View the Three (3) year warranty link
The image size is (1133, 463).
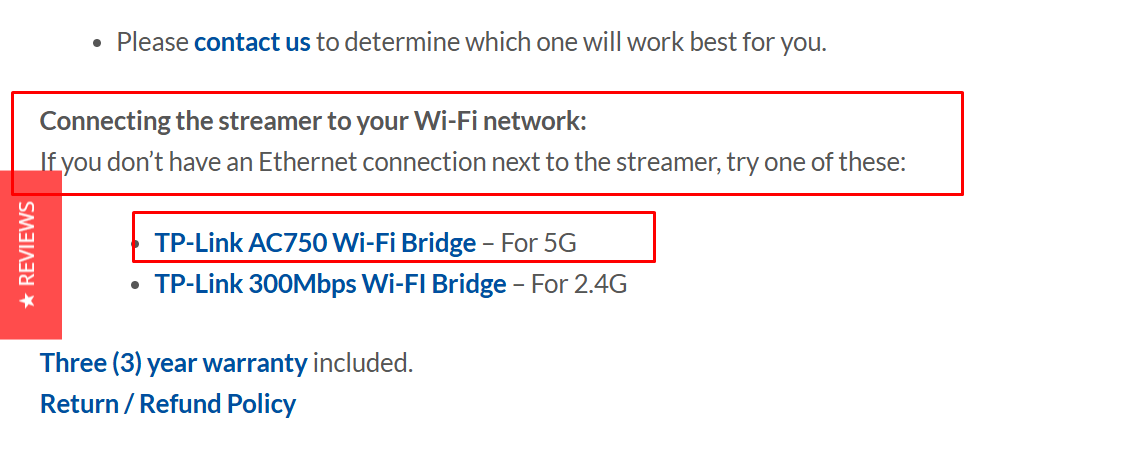coord(173,363)
